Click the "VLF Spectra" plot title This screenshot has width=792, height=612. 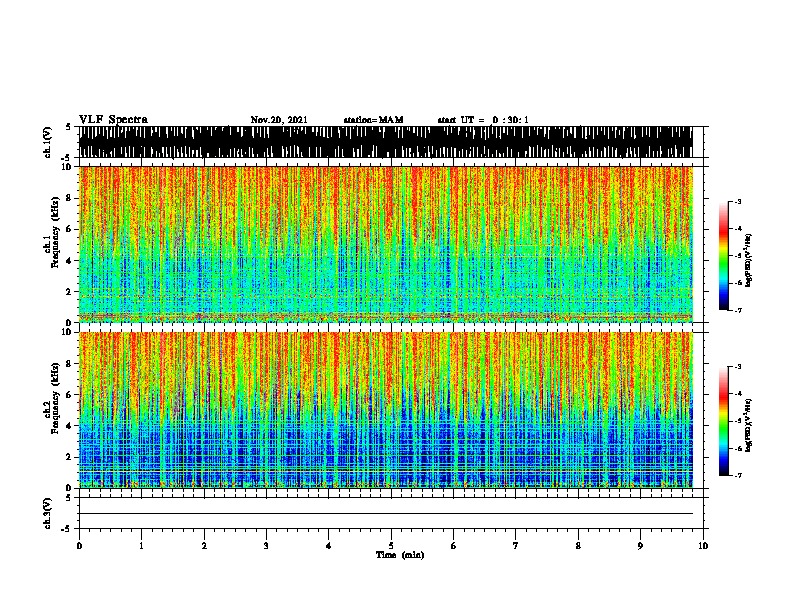click(x=113, y=120)
